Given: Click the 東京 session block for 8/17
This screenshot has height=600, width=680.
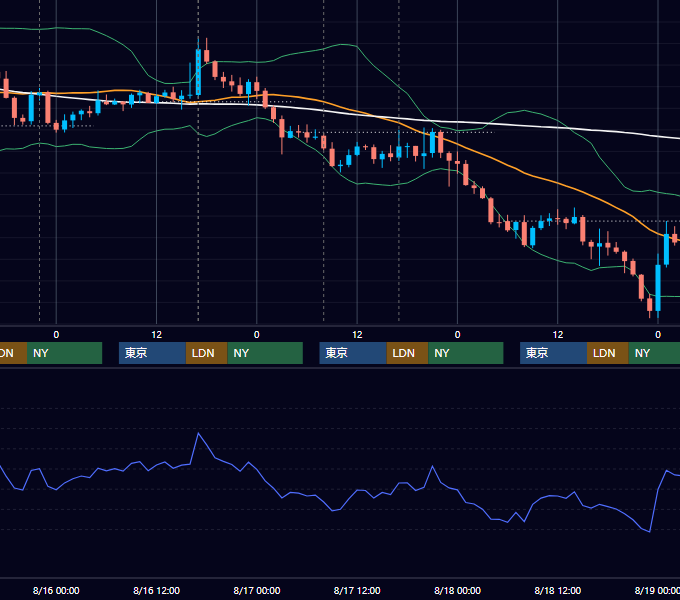Looking at the screenshot, I should coord(353,353).
